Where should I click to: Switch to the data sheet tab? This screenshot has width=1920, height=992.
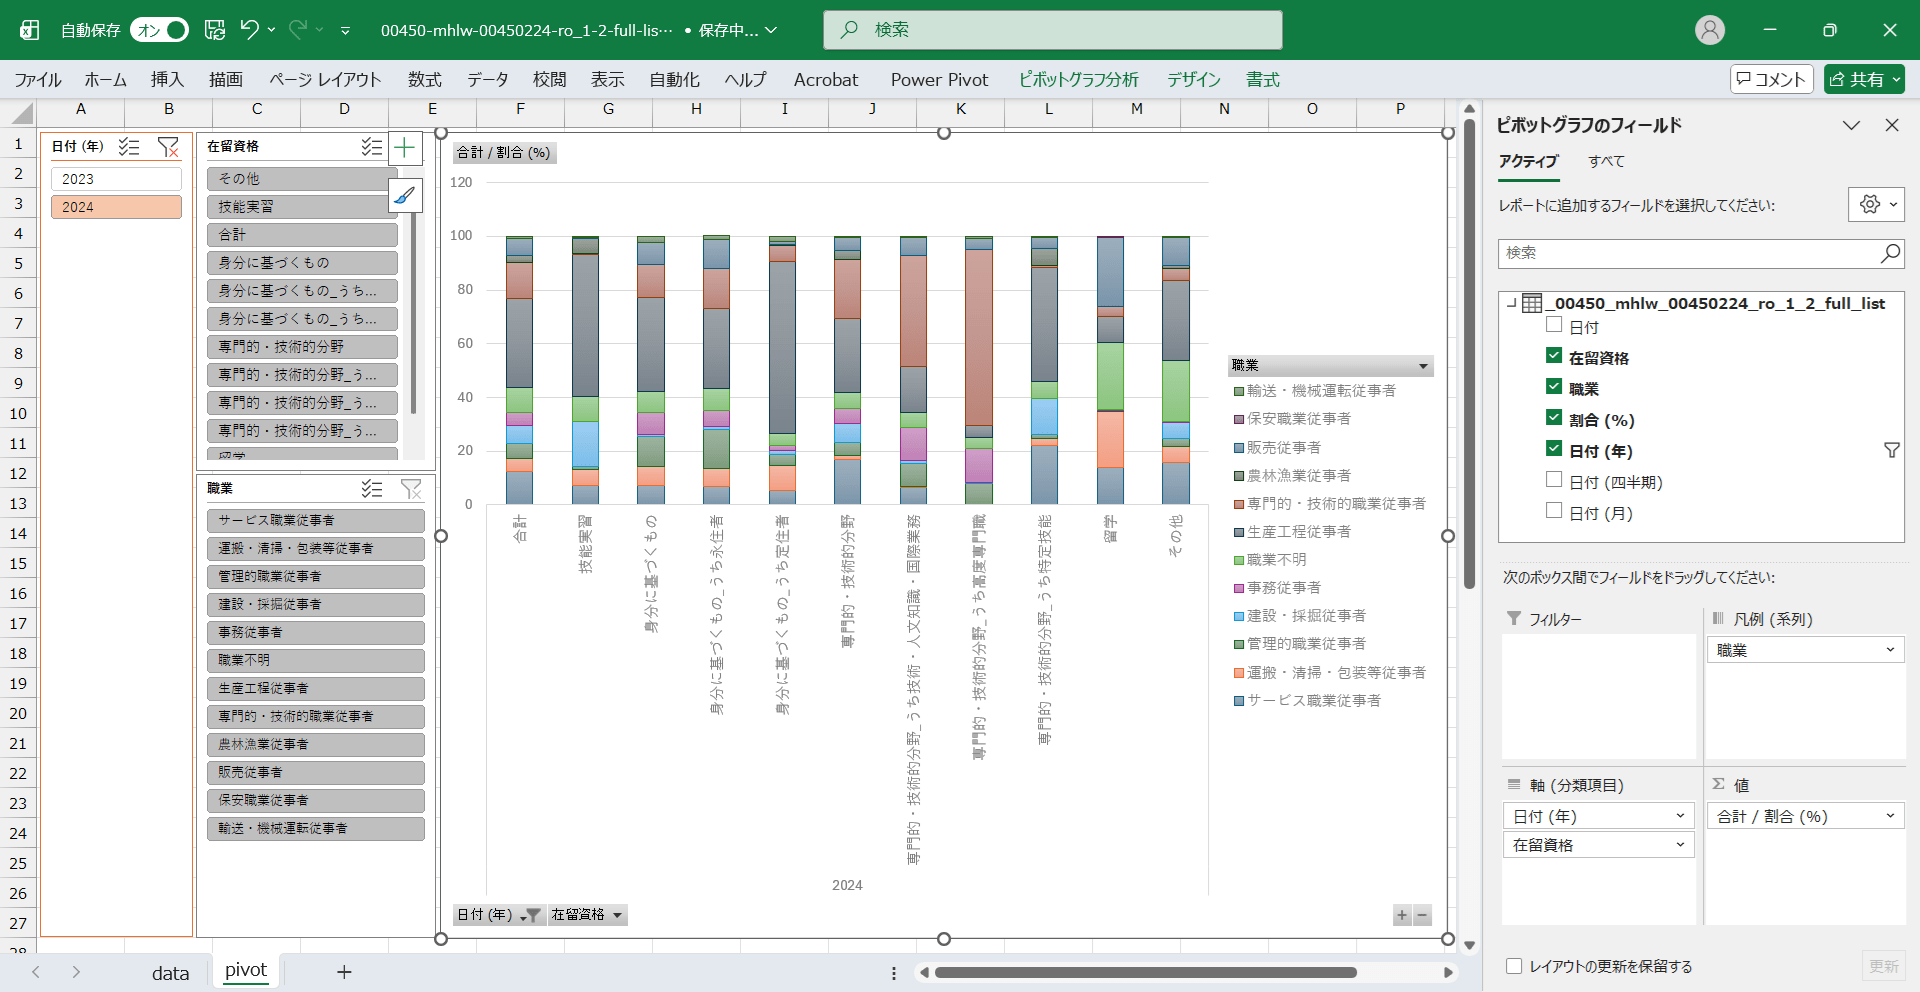[170, 972]
